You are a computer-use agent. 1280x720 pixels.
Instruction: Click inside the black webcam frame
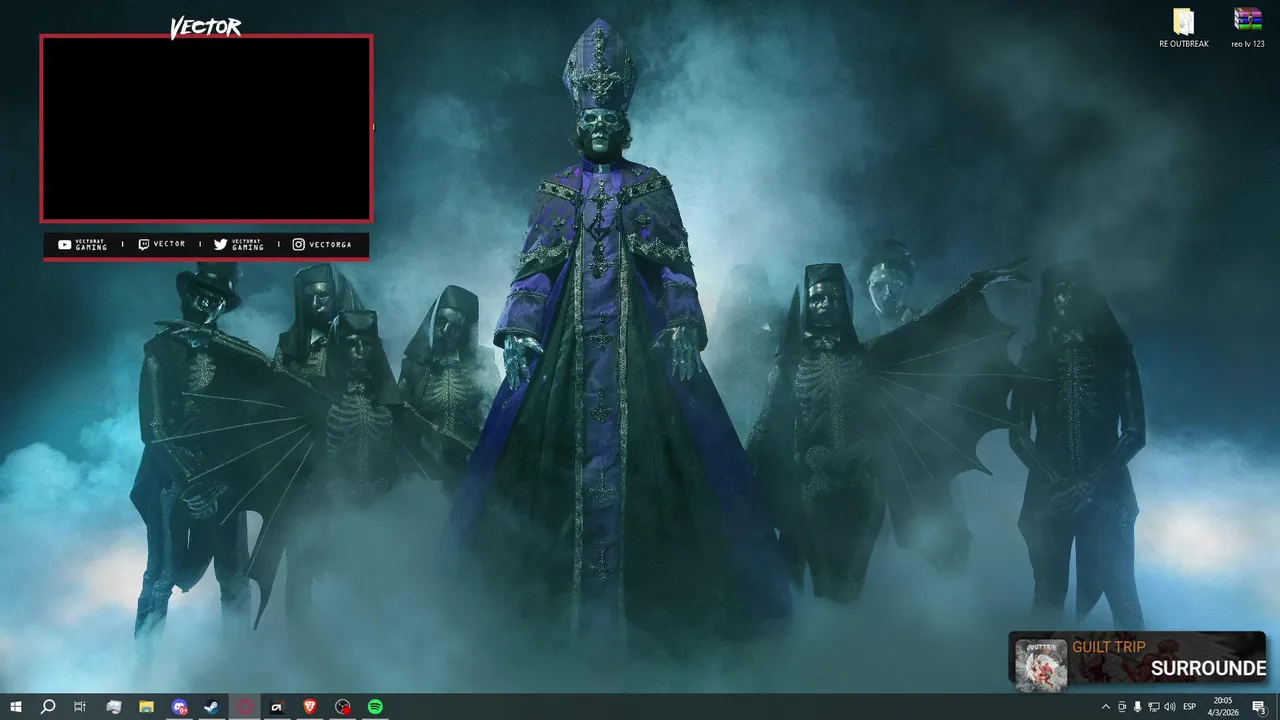tap(206, 128)
